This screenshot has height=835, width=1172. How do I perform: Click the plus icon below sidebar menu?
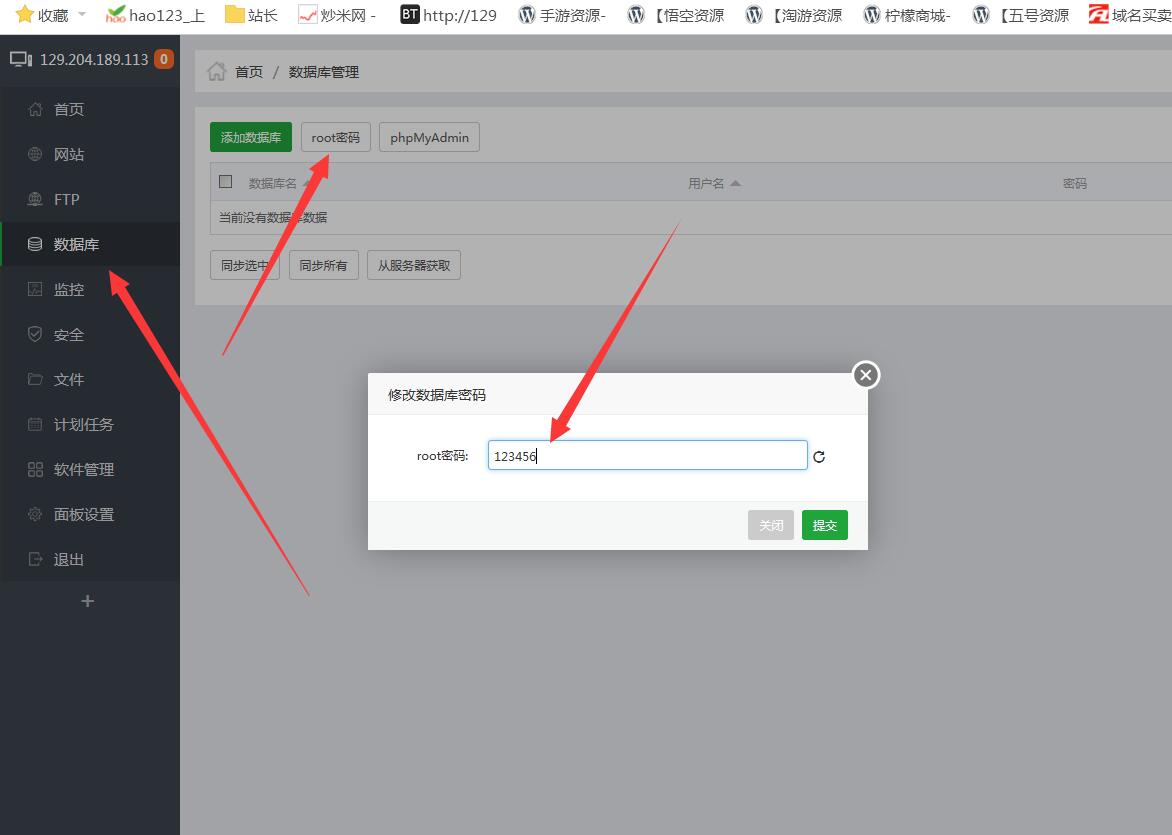[87, 601]
